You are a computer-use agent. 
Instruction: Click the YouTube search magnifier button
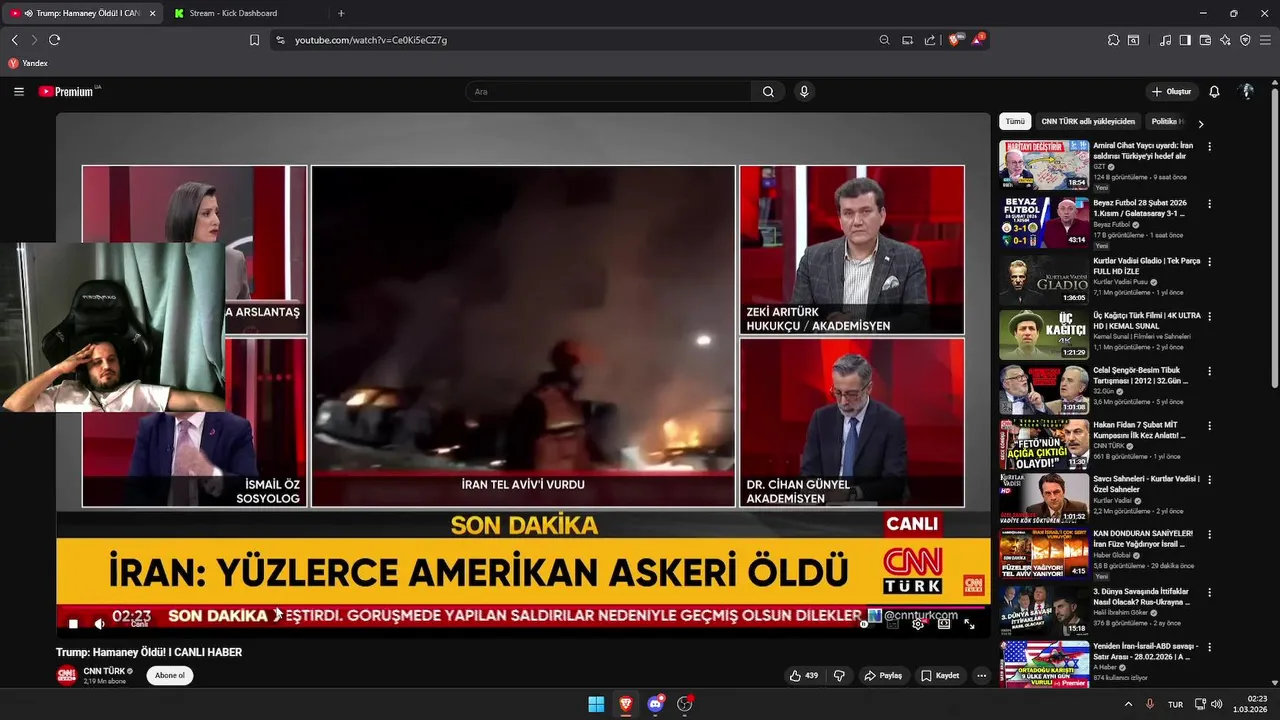tap(768, 91)
